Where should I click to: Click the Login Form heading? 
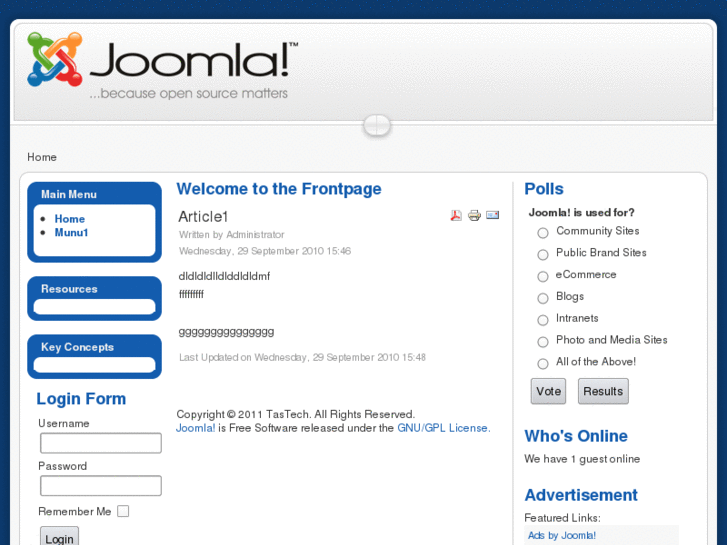[81, 399]
